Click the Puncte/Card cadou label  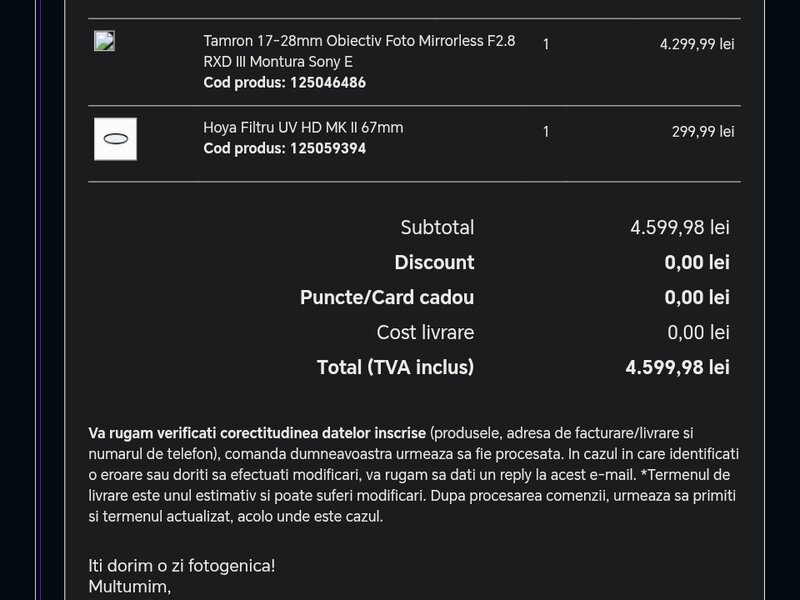pos(387,298)
